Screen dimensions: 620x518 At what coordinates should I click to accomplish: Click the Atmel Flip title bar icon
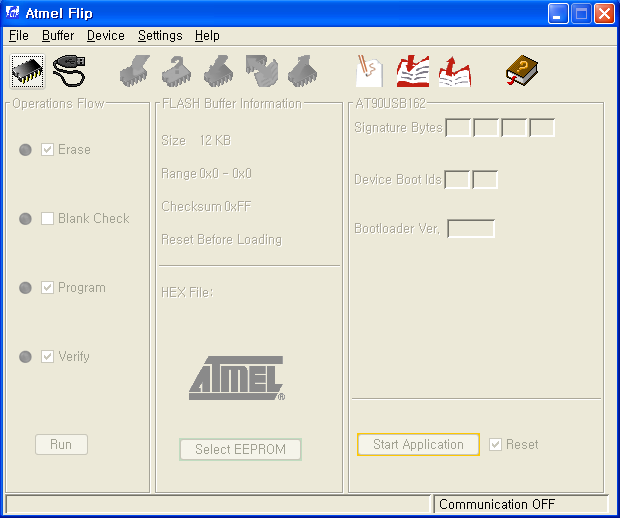pyautogui.click(x=12, y=13)
